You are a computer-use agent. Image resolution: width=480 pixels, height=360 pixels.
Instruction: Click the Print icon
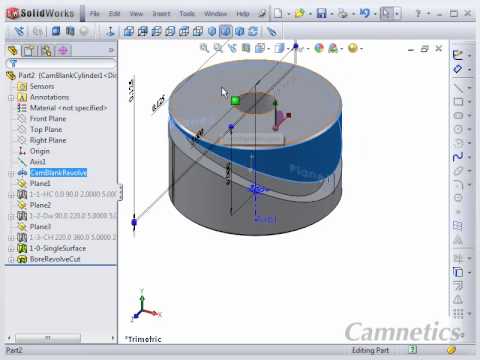(x=342, y=13)
